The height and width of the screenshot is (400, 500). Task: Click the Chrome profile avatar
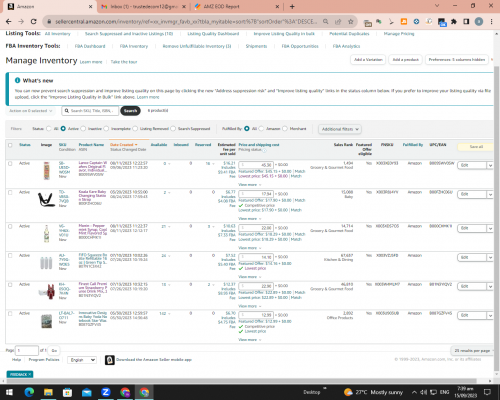479,21
